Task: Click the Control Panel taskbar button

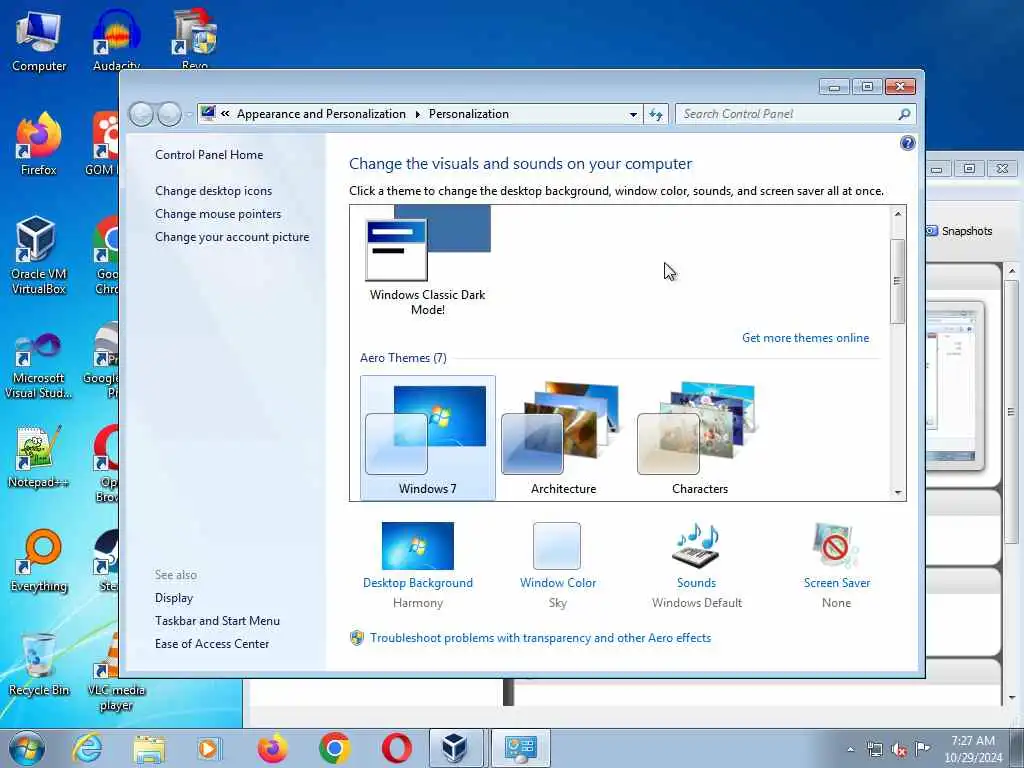Action: [520, 748]
